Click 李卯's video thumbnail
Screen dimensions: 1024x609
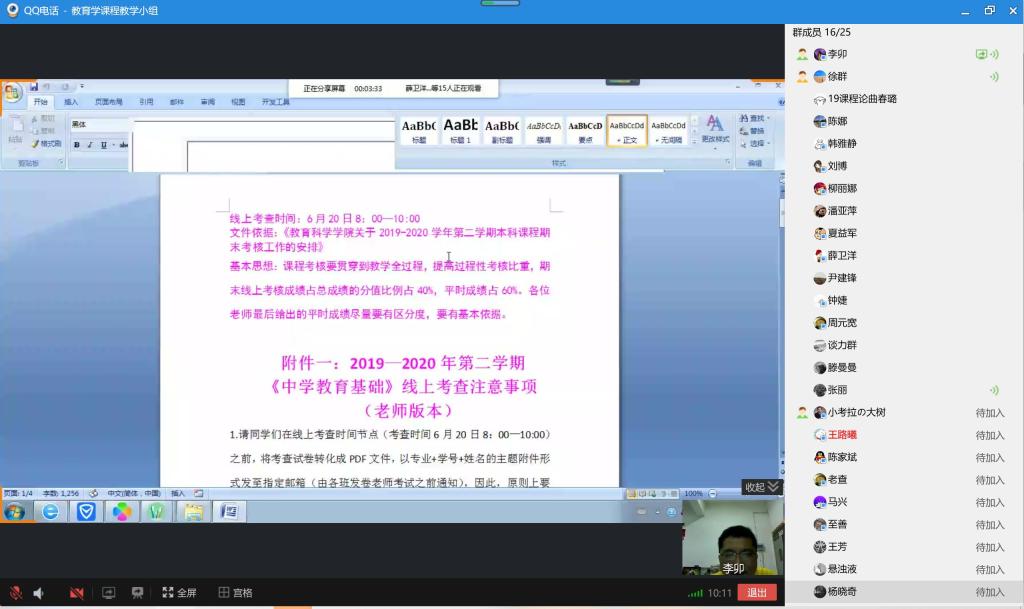pos(733,538)
